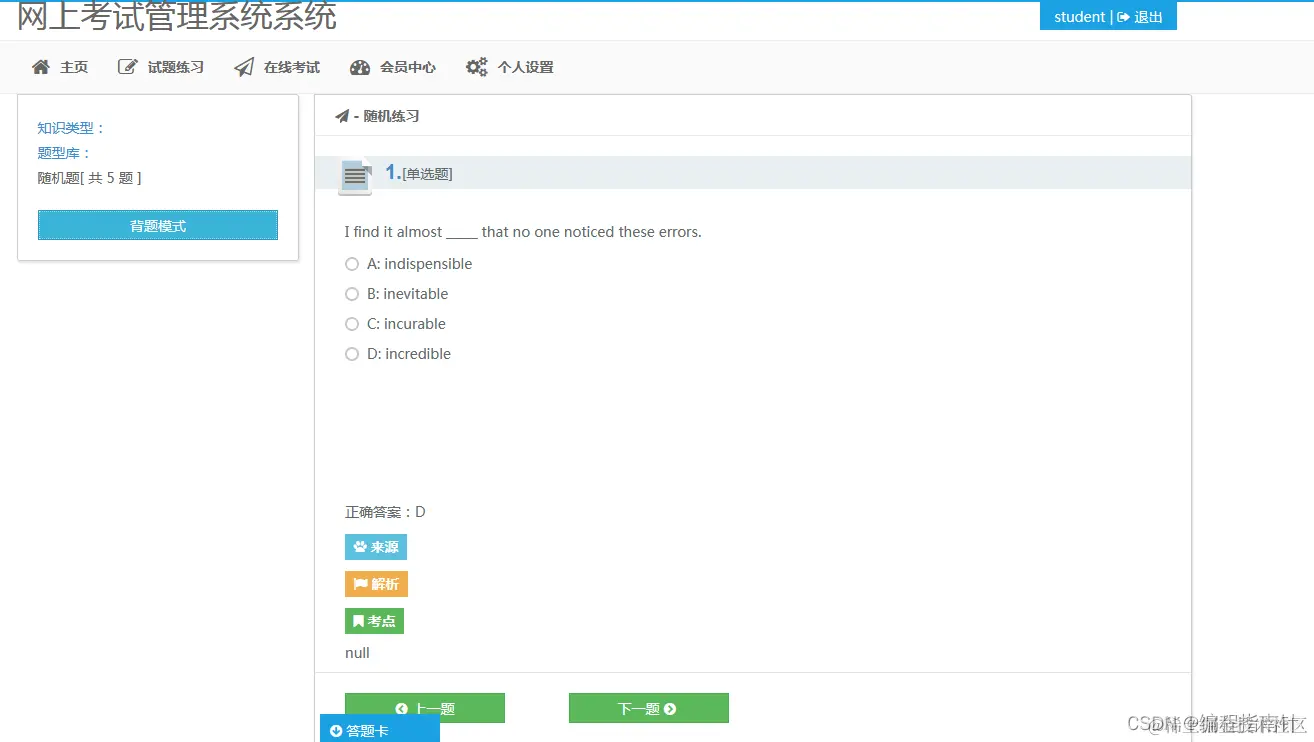Click the 知识类型 label
The height and width of the screenshot is (742, 1314).
[x=71, y=128]
